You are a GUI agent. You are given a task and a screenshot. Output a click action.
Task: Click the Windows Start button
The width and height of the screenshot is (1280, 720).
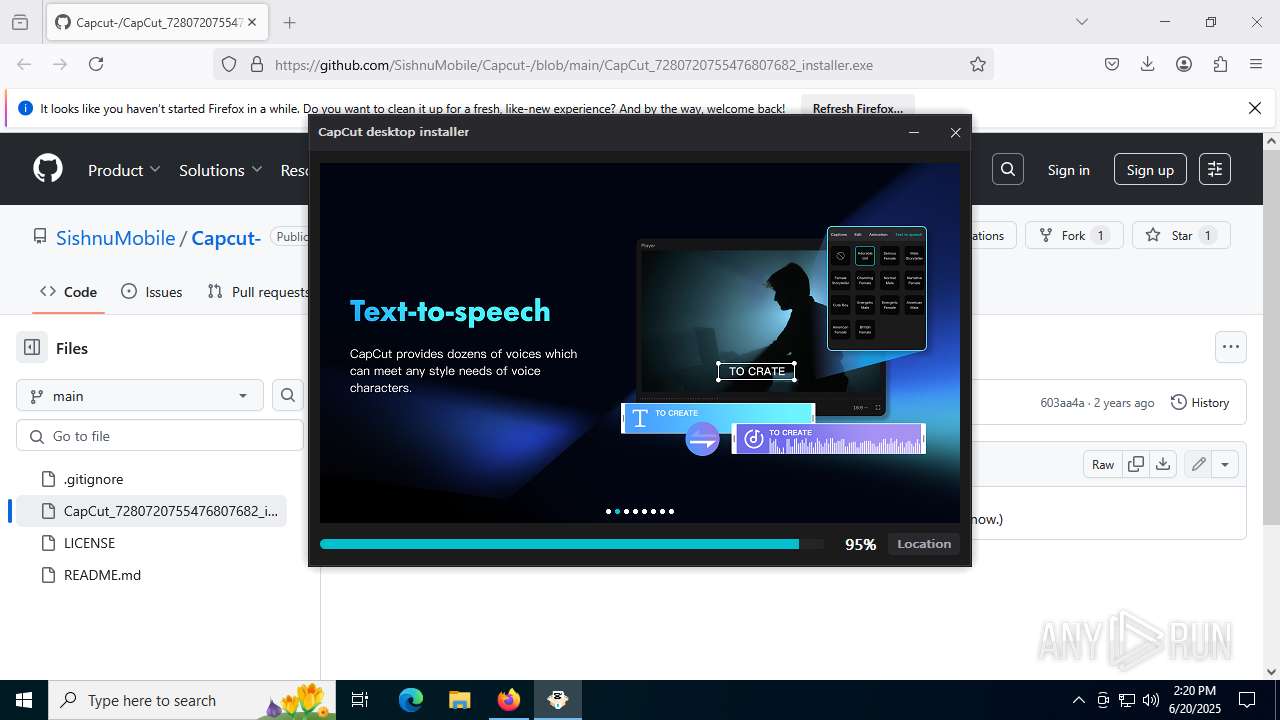coord(24,700)
